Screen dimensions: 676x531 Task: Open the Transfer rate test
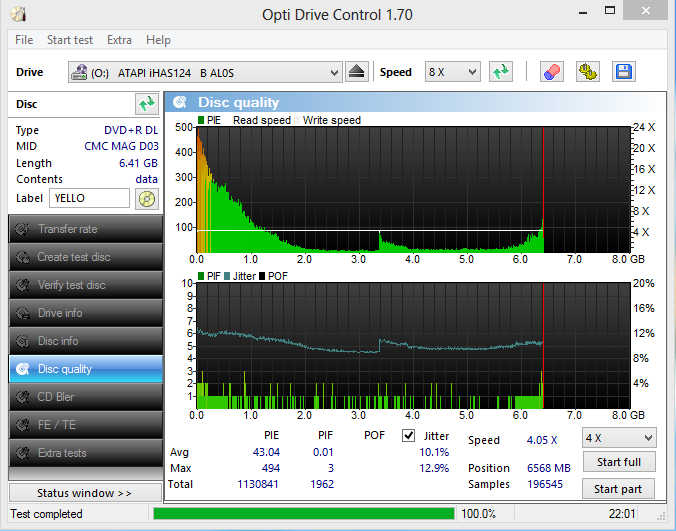click(x=86, y=229)
